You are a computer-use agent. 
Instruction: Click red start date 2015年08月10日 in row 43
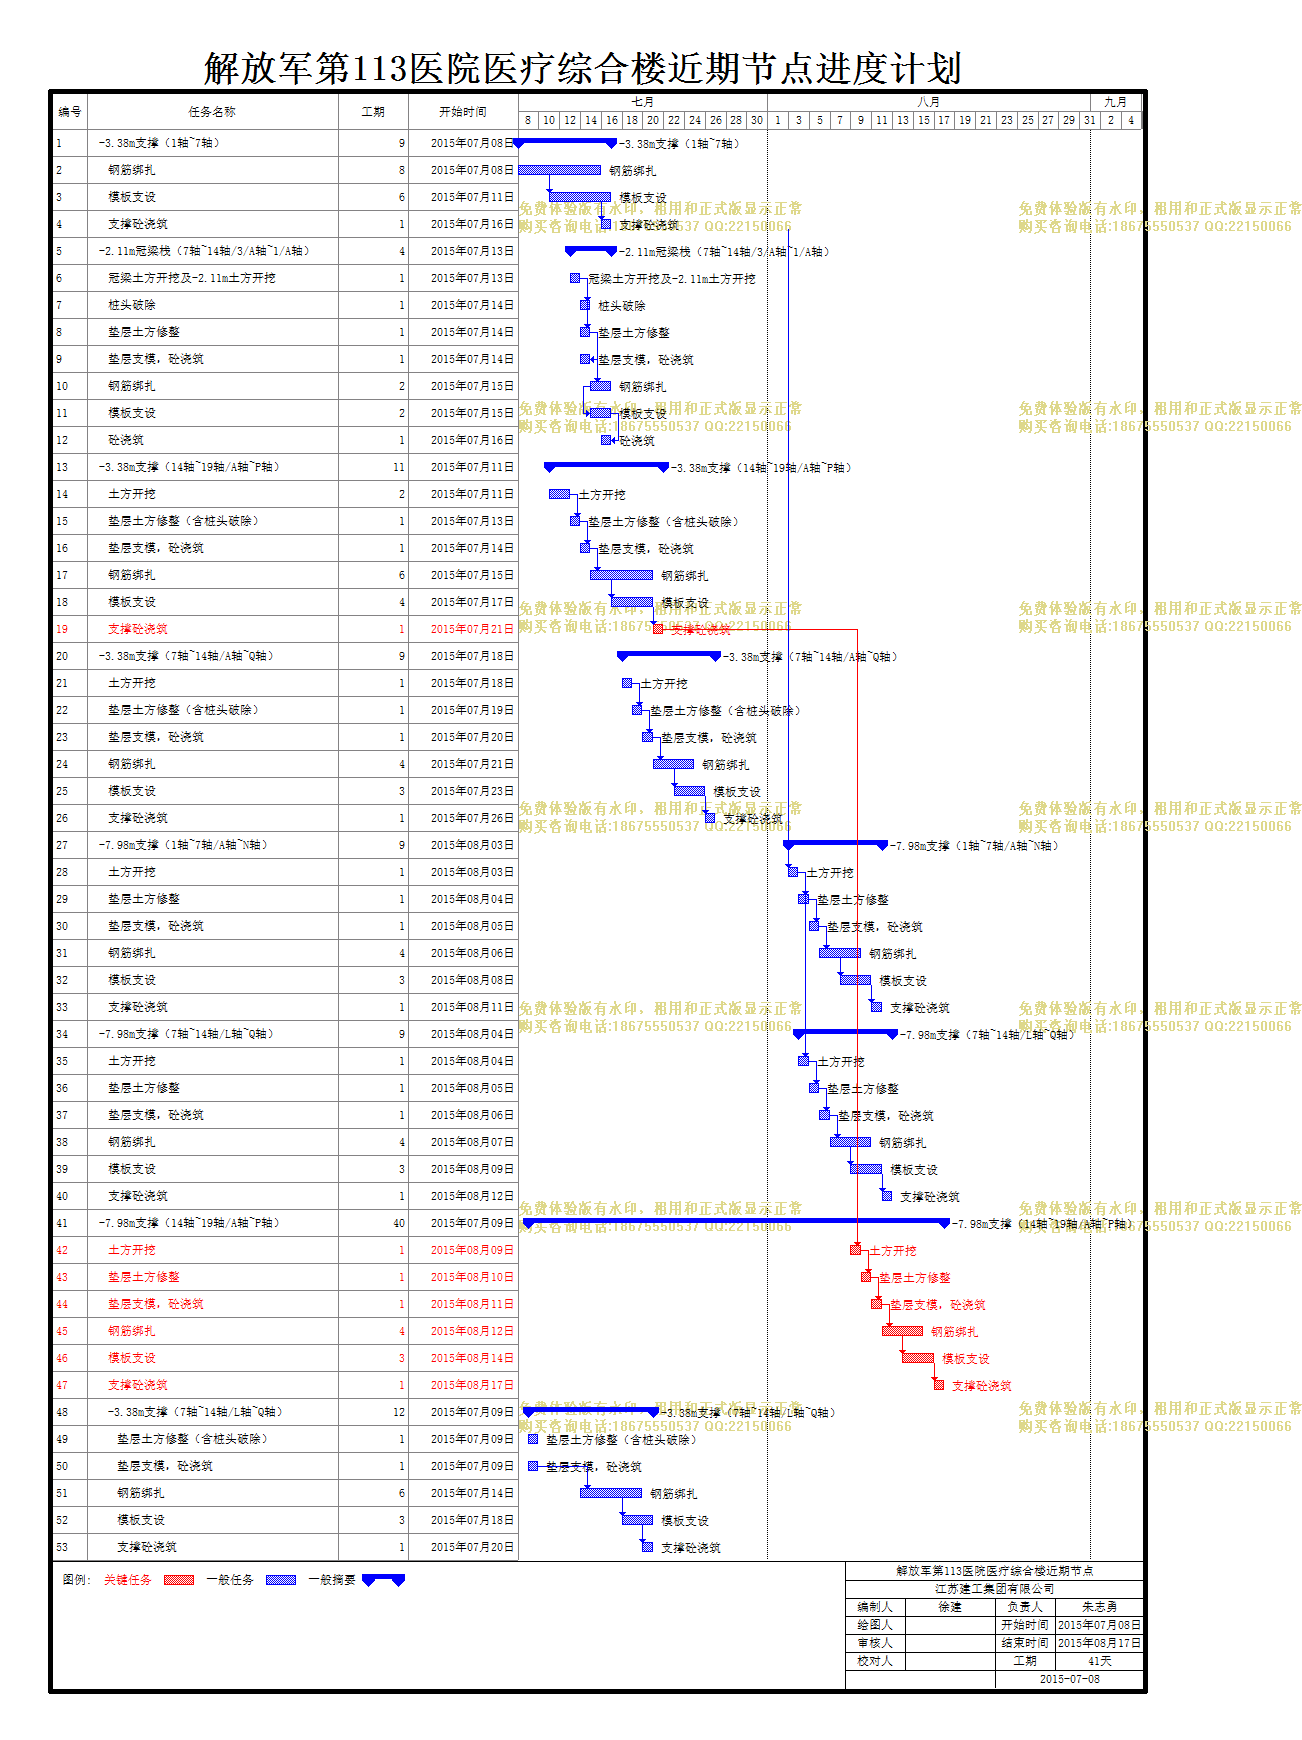click(472, 1277)
